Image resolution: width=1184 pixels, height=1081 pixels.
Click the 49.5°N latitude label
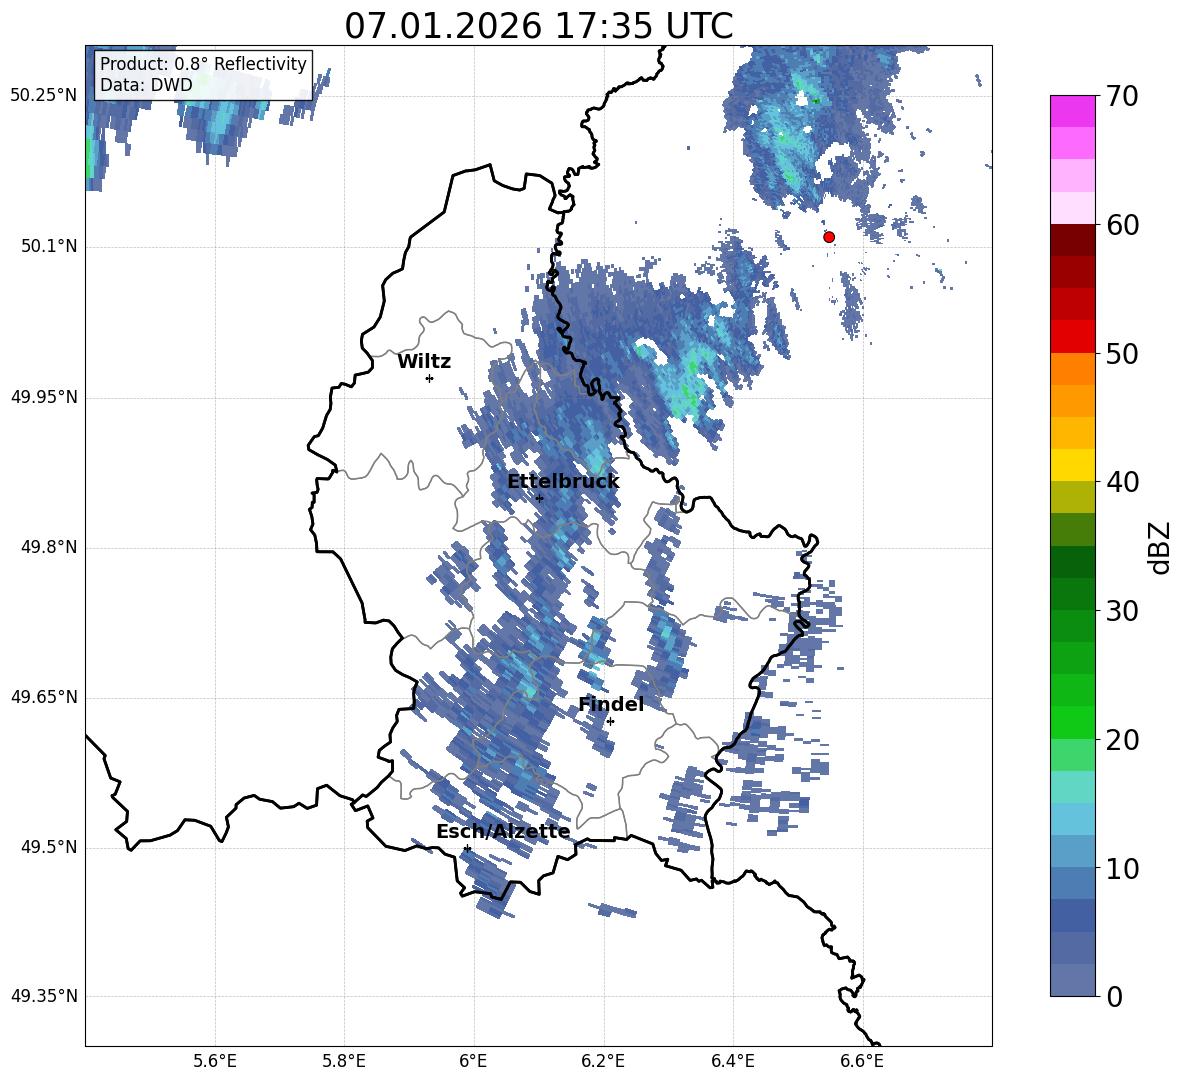point(49,847)
